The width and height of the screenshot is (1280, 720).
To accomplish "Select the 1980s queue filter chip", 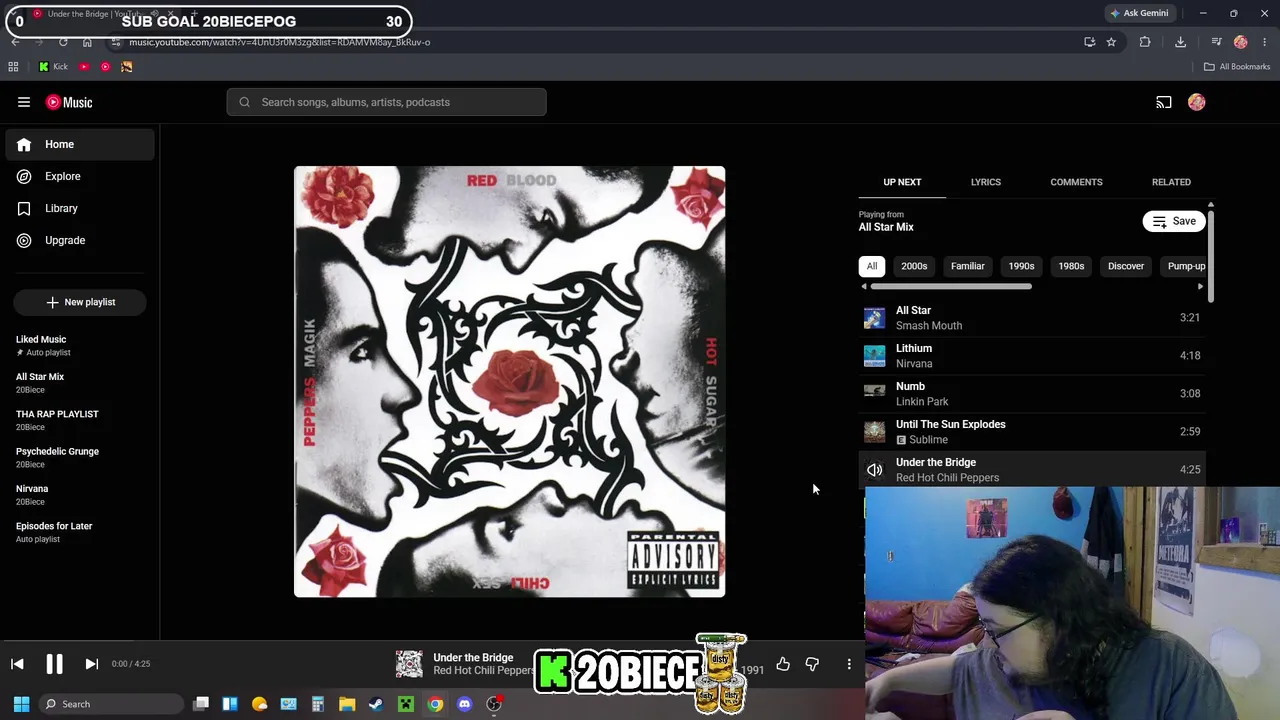I will point(1071,266).
